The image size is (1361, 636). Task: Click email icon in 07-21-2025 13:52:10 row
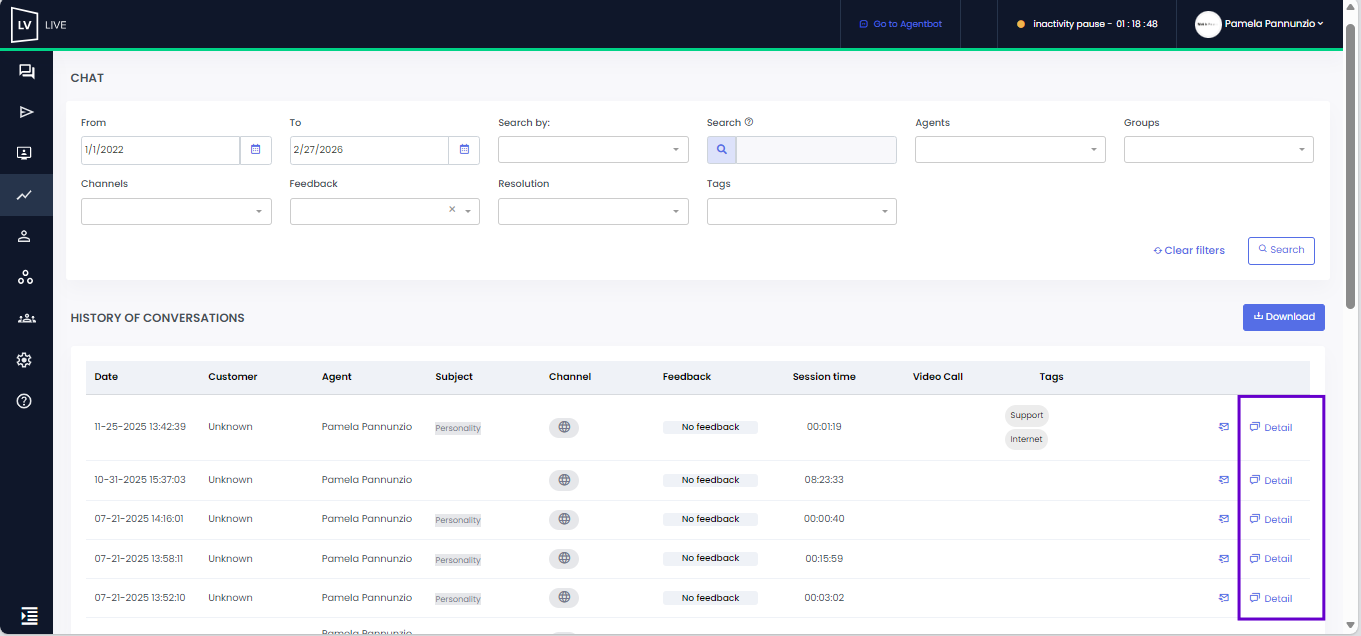pyautogui.click(x=1224, y=598)
